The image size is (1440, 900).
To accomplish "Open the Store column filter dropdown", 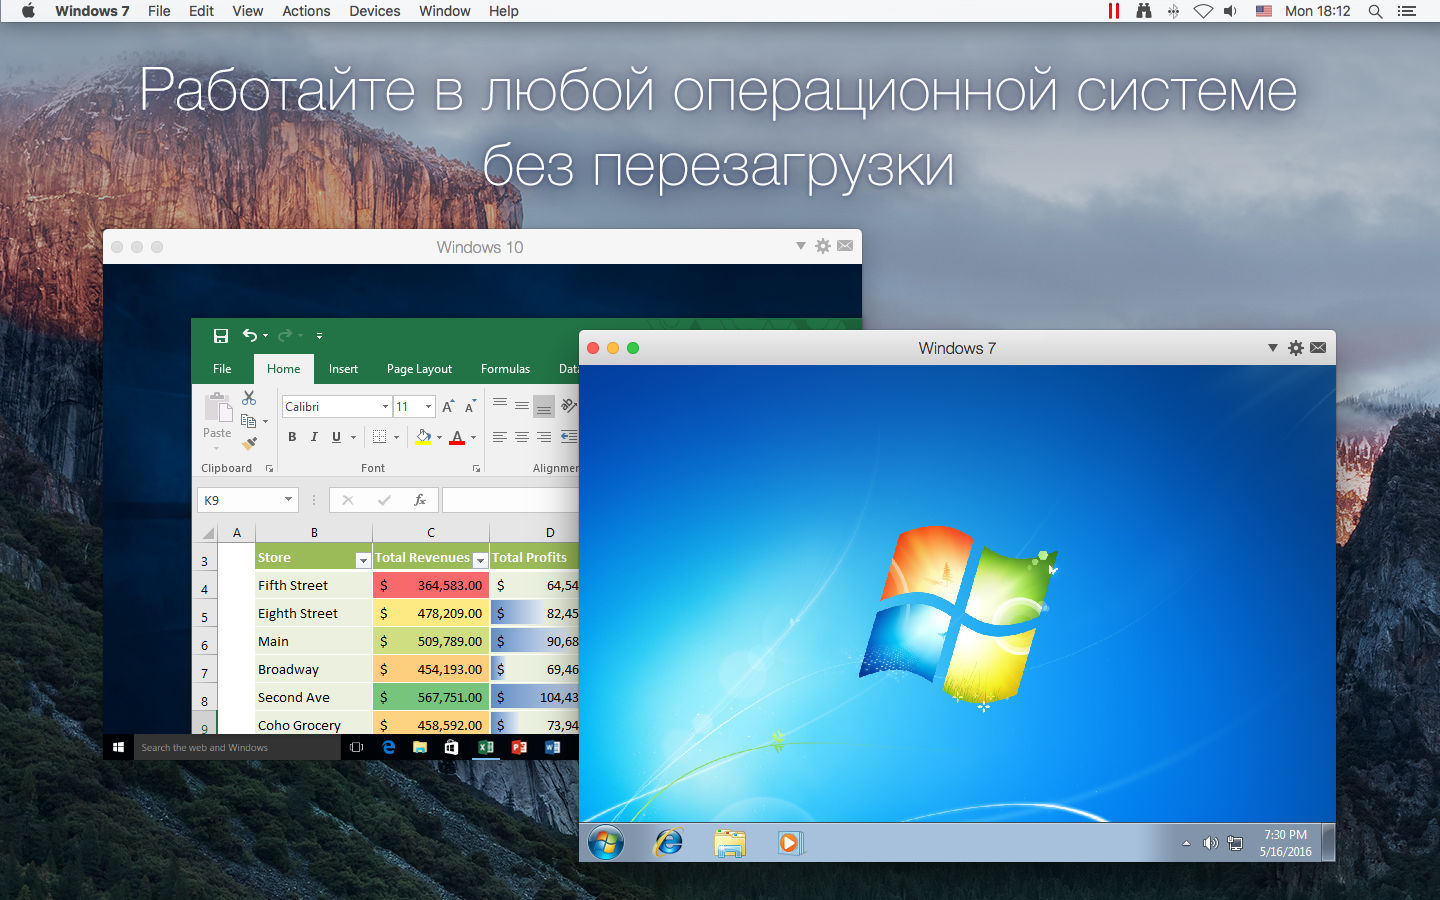I will coord(363,560).
